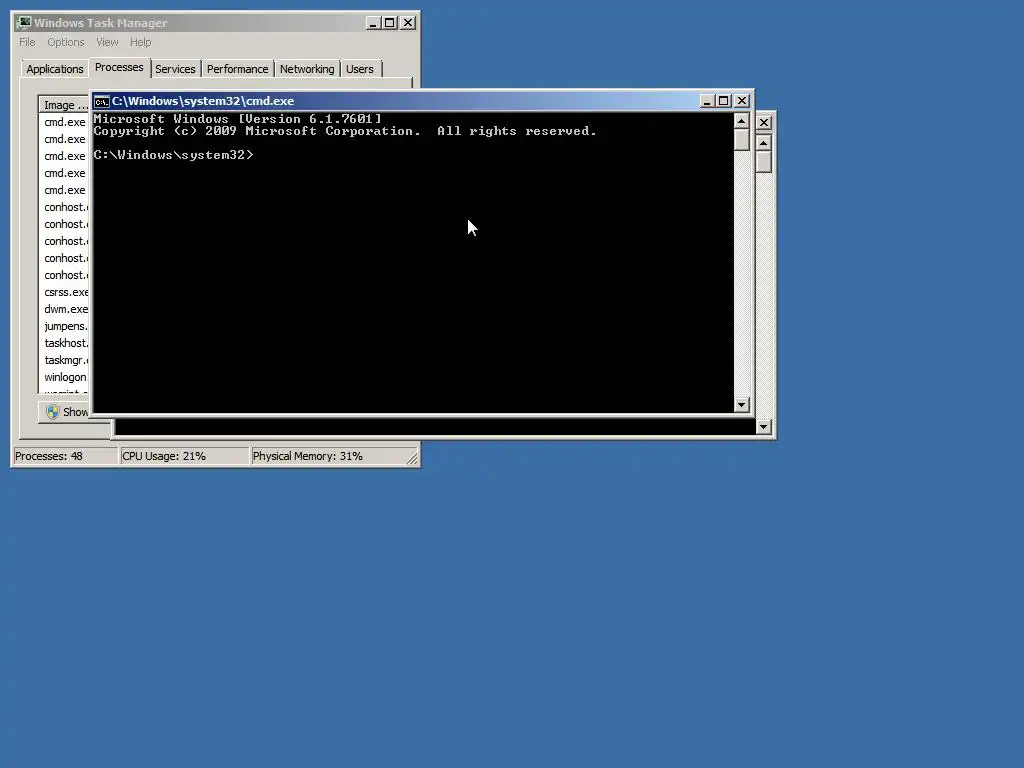Screen dimensions: 1024x768
Task: Open the View menu in Task Manager
Action: [x=107, y=42]
